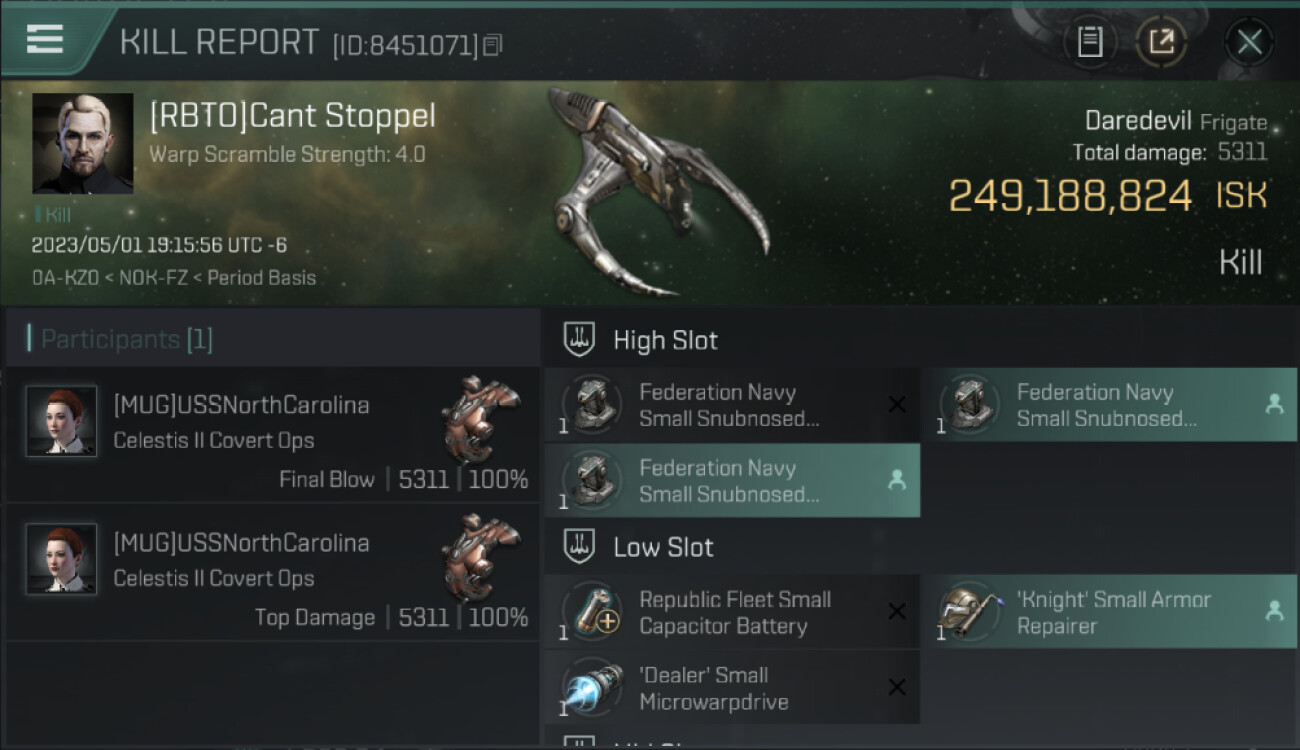The width and height of the screenshot is (1300, 750).
Task: Open the Period Basis region link
Action: point(261,277)
